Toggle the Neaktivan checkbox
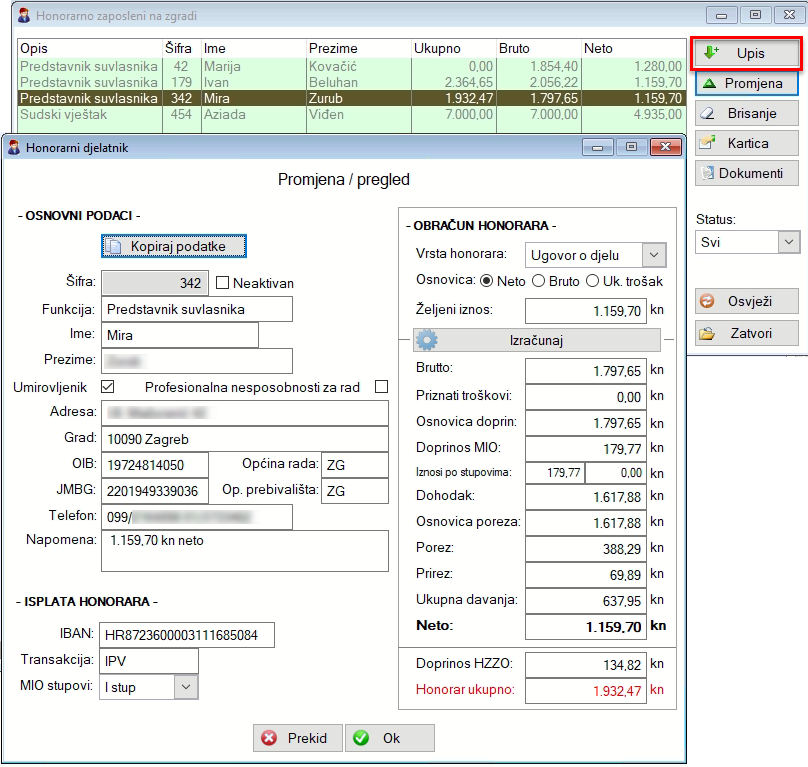Viewport: 808px width, 767px height. pos(223,283)
